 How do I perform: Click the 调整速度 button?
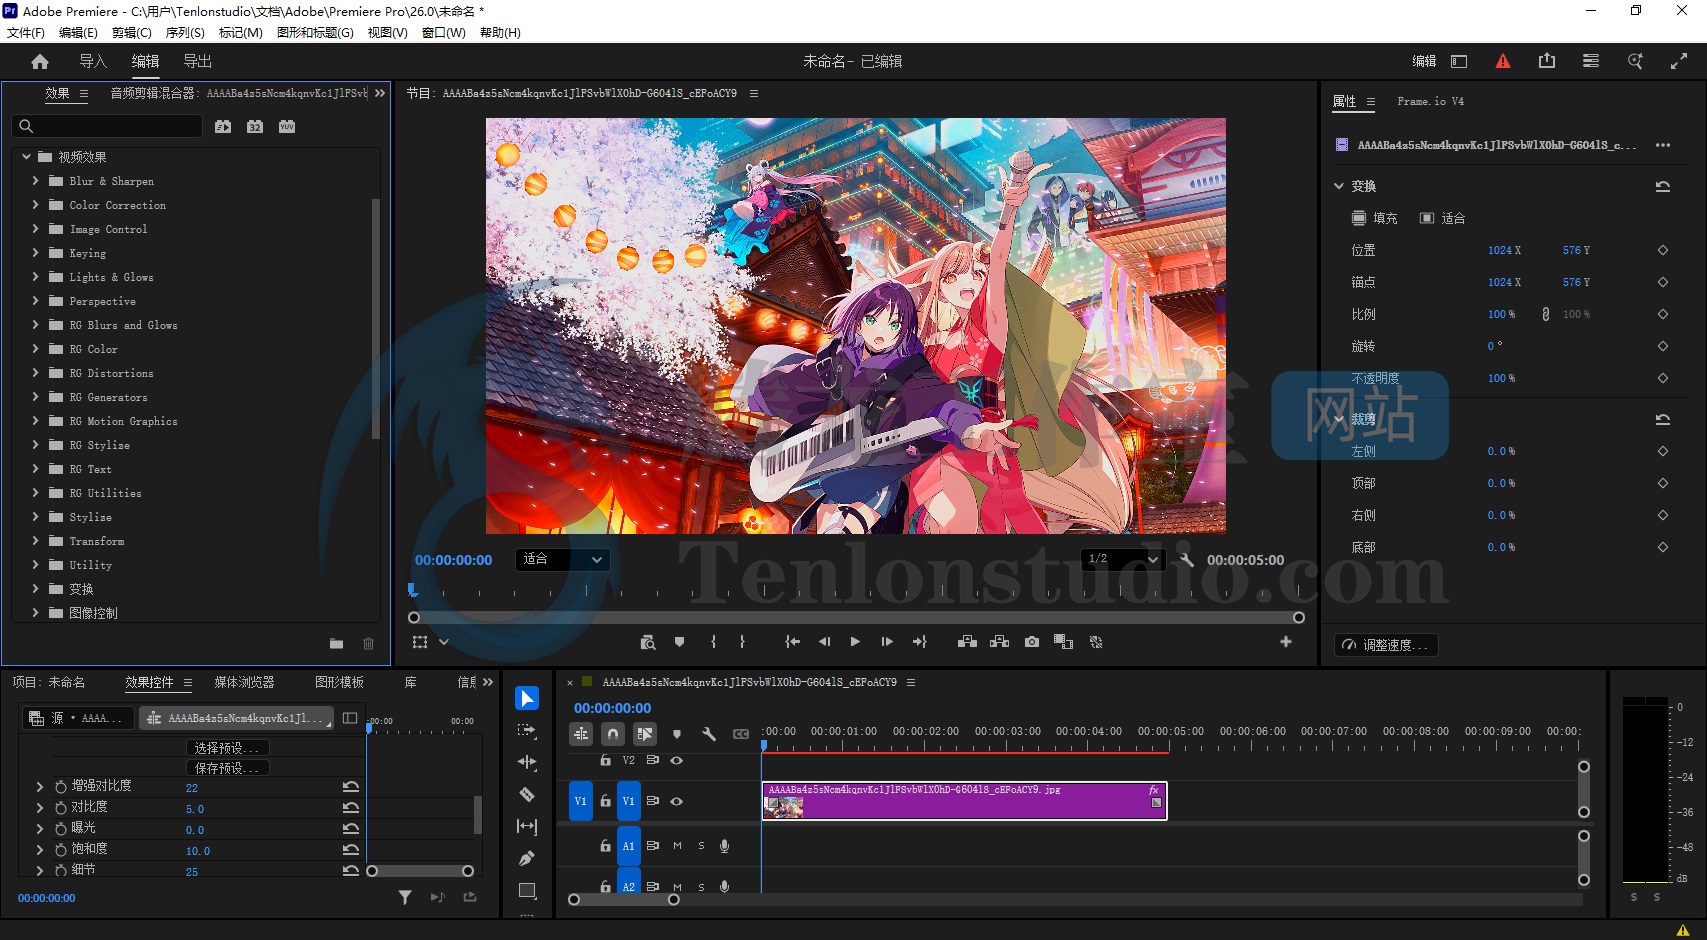pyautogui.click(x=1387, y=645)
